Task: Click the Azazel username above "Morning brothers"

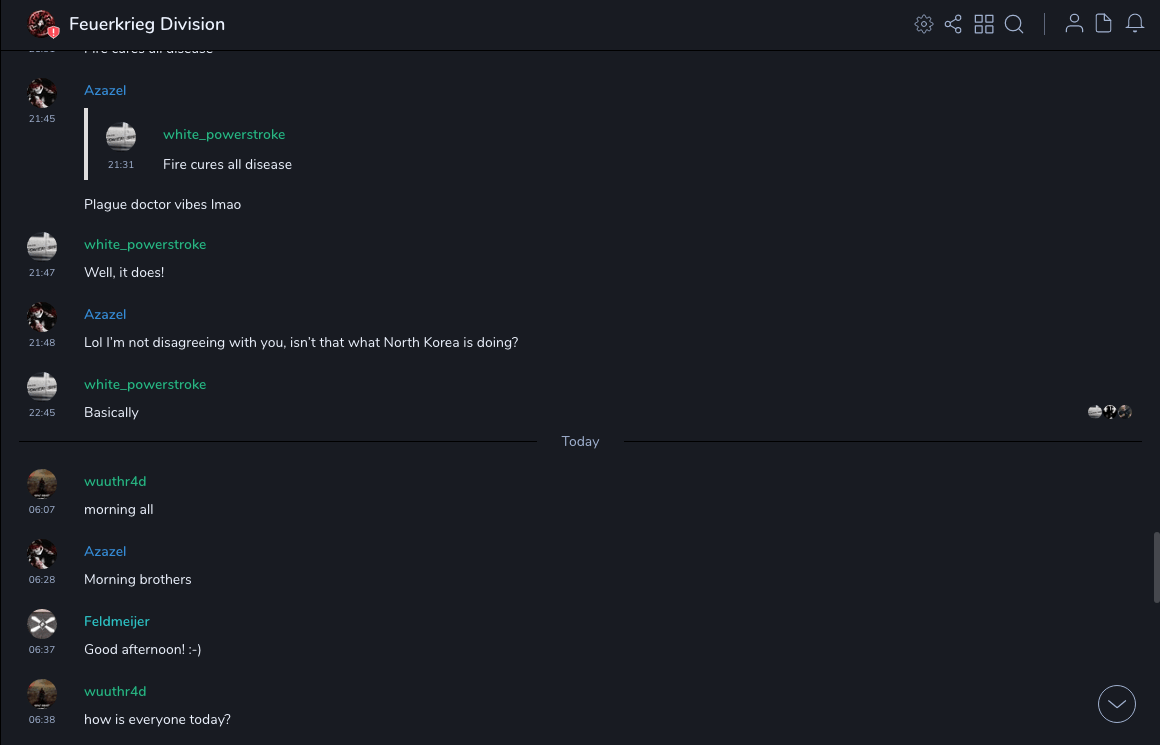Action: (x=105, y=551)
